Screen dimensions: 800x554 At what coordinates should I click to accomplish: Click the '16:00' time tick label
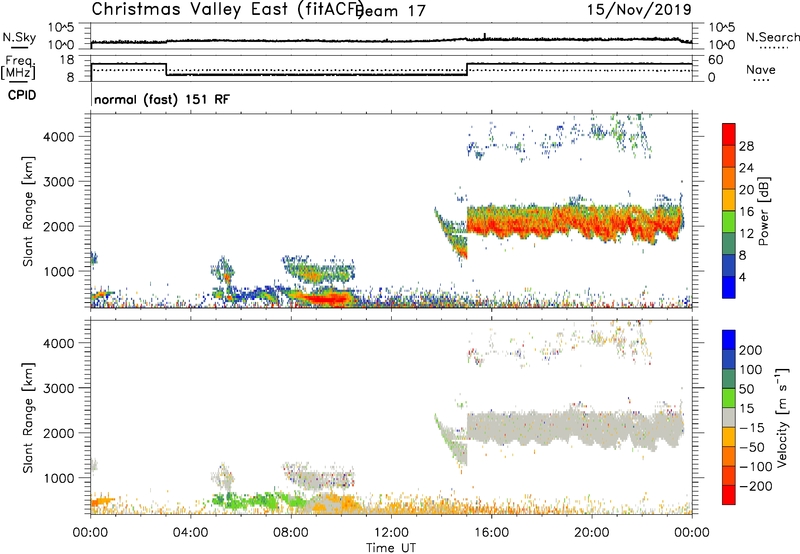[x=491, y=533]
